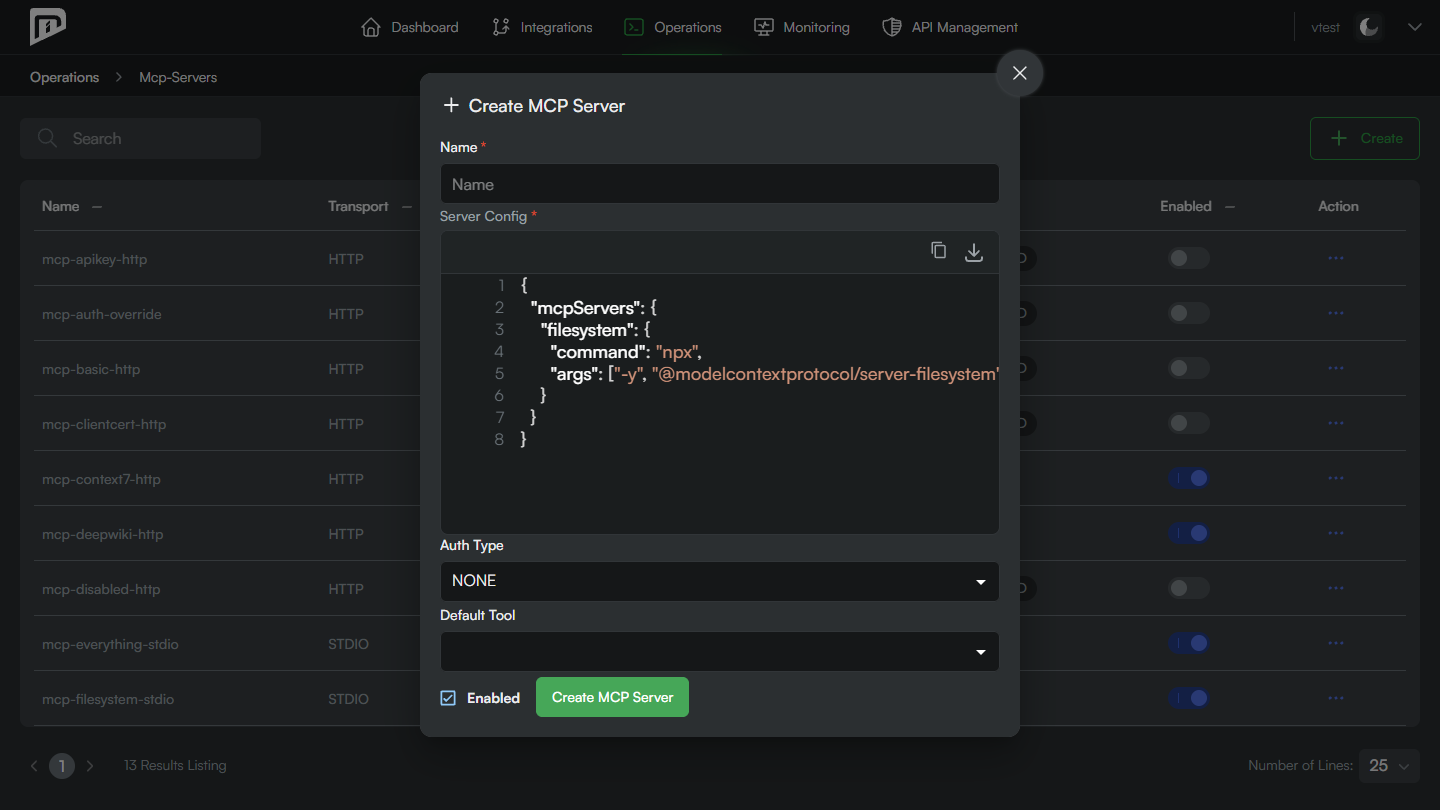
Task: Expand the user menu chevron next to vtest
Action: coord(1414,27)
